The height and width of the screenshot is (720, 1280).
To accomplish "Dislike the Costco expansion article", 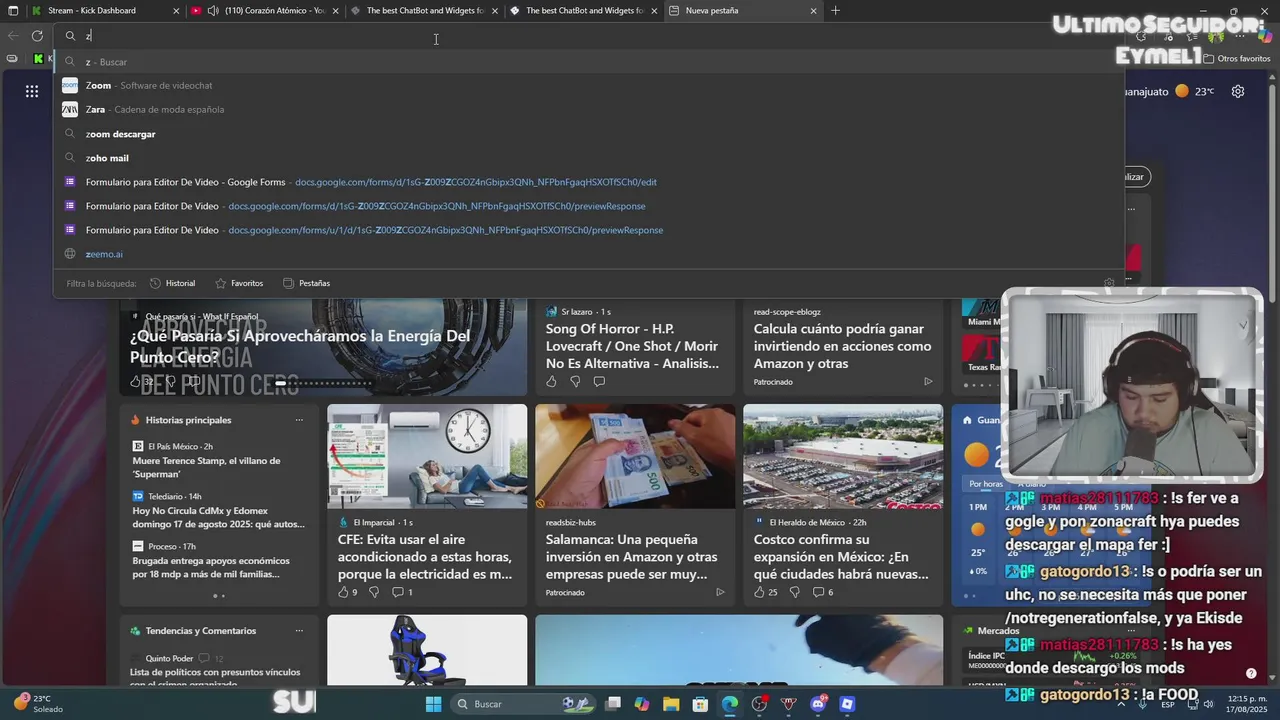I will [795, 592].
